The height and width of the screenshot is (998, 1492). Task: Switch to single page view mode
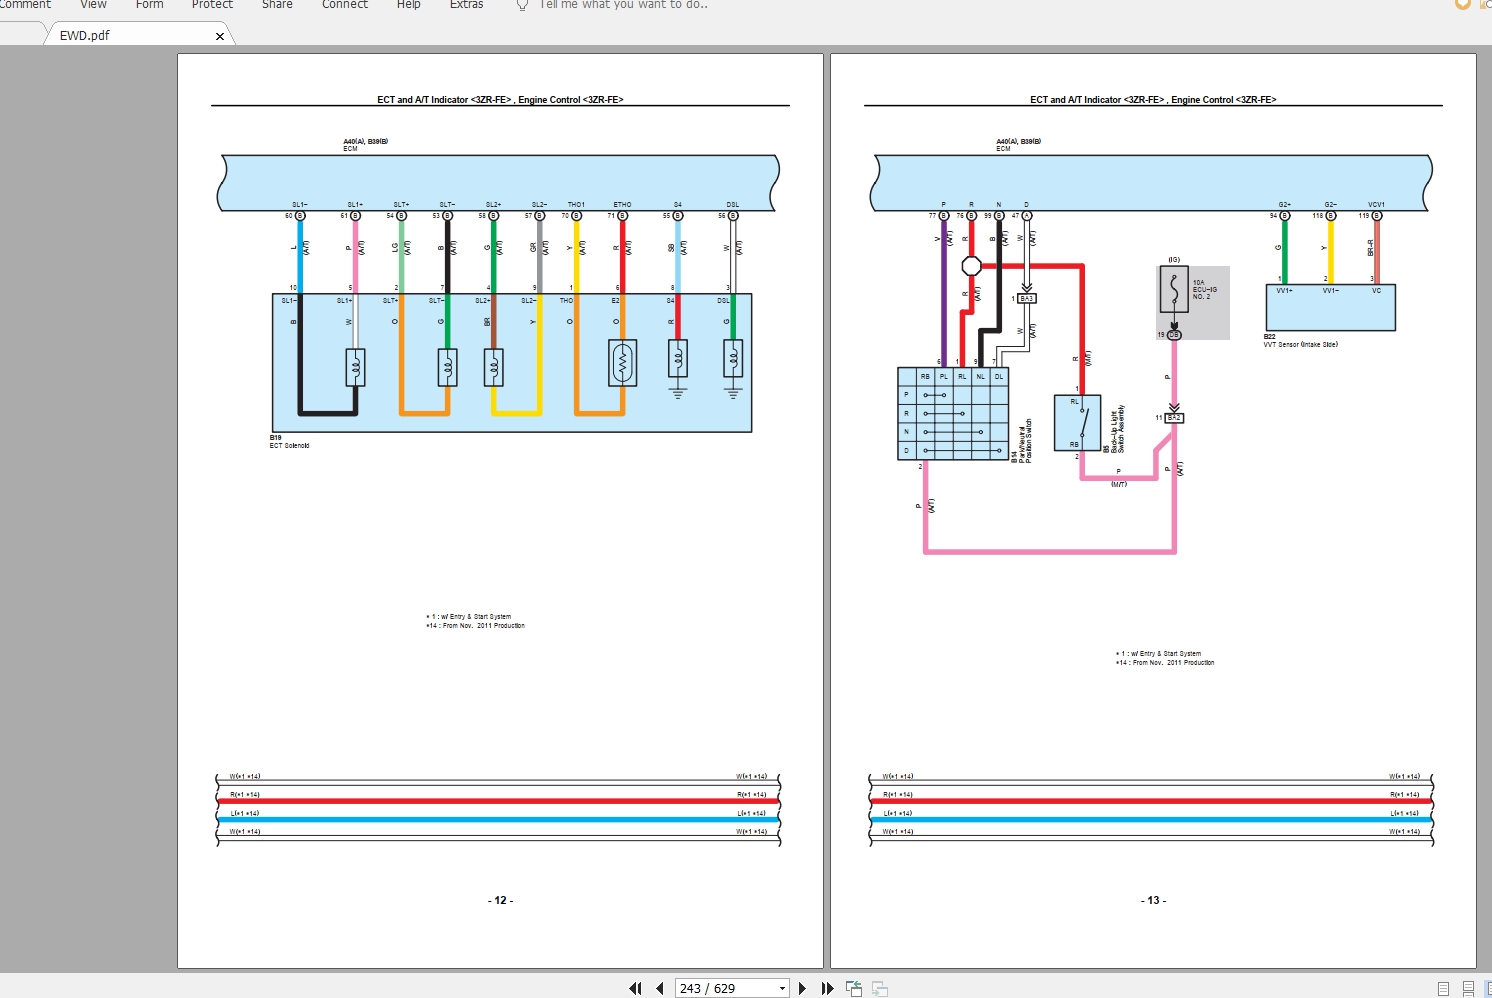(1443, 989)
